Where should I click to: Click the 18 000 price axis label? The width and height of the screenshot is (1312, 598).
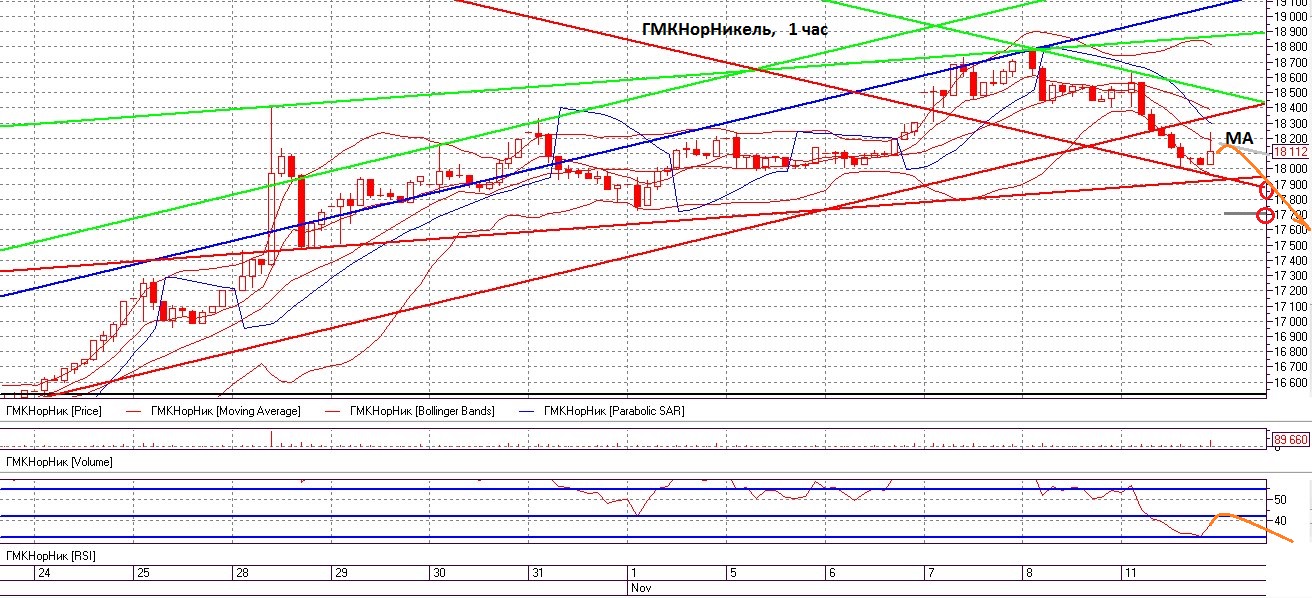1291,169
